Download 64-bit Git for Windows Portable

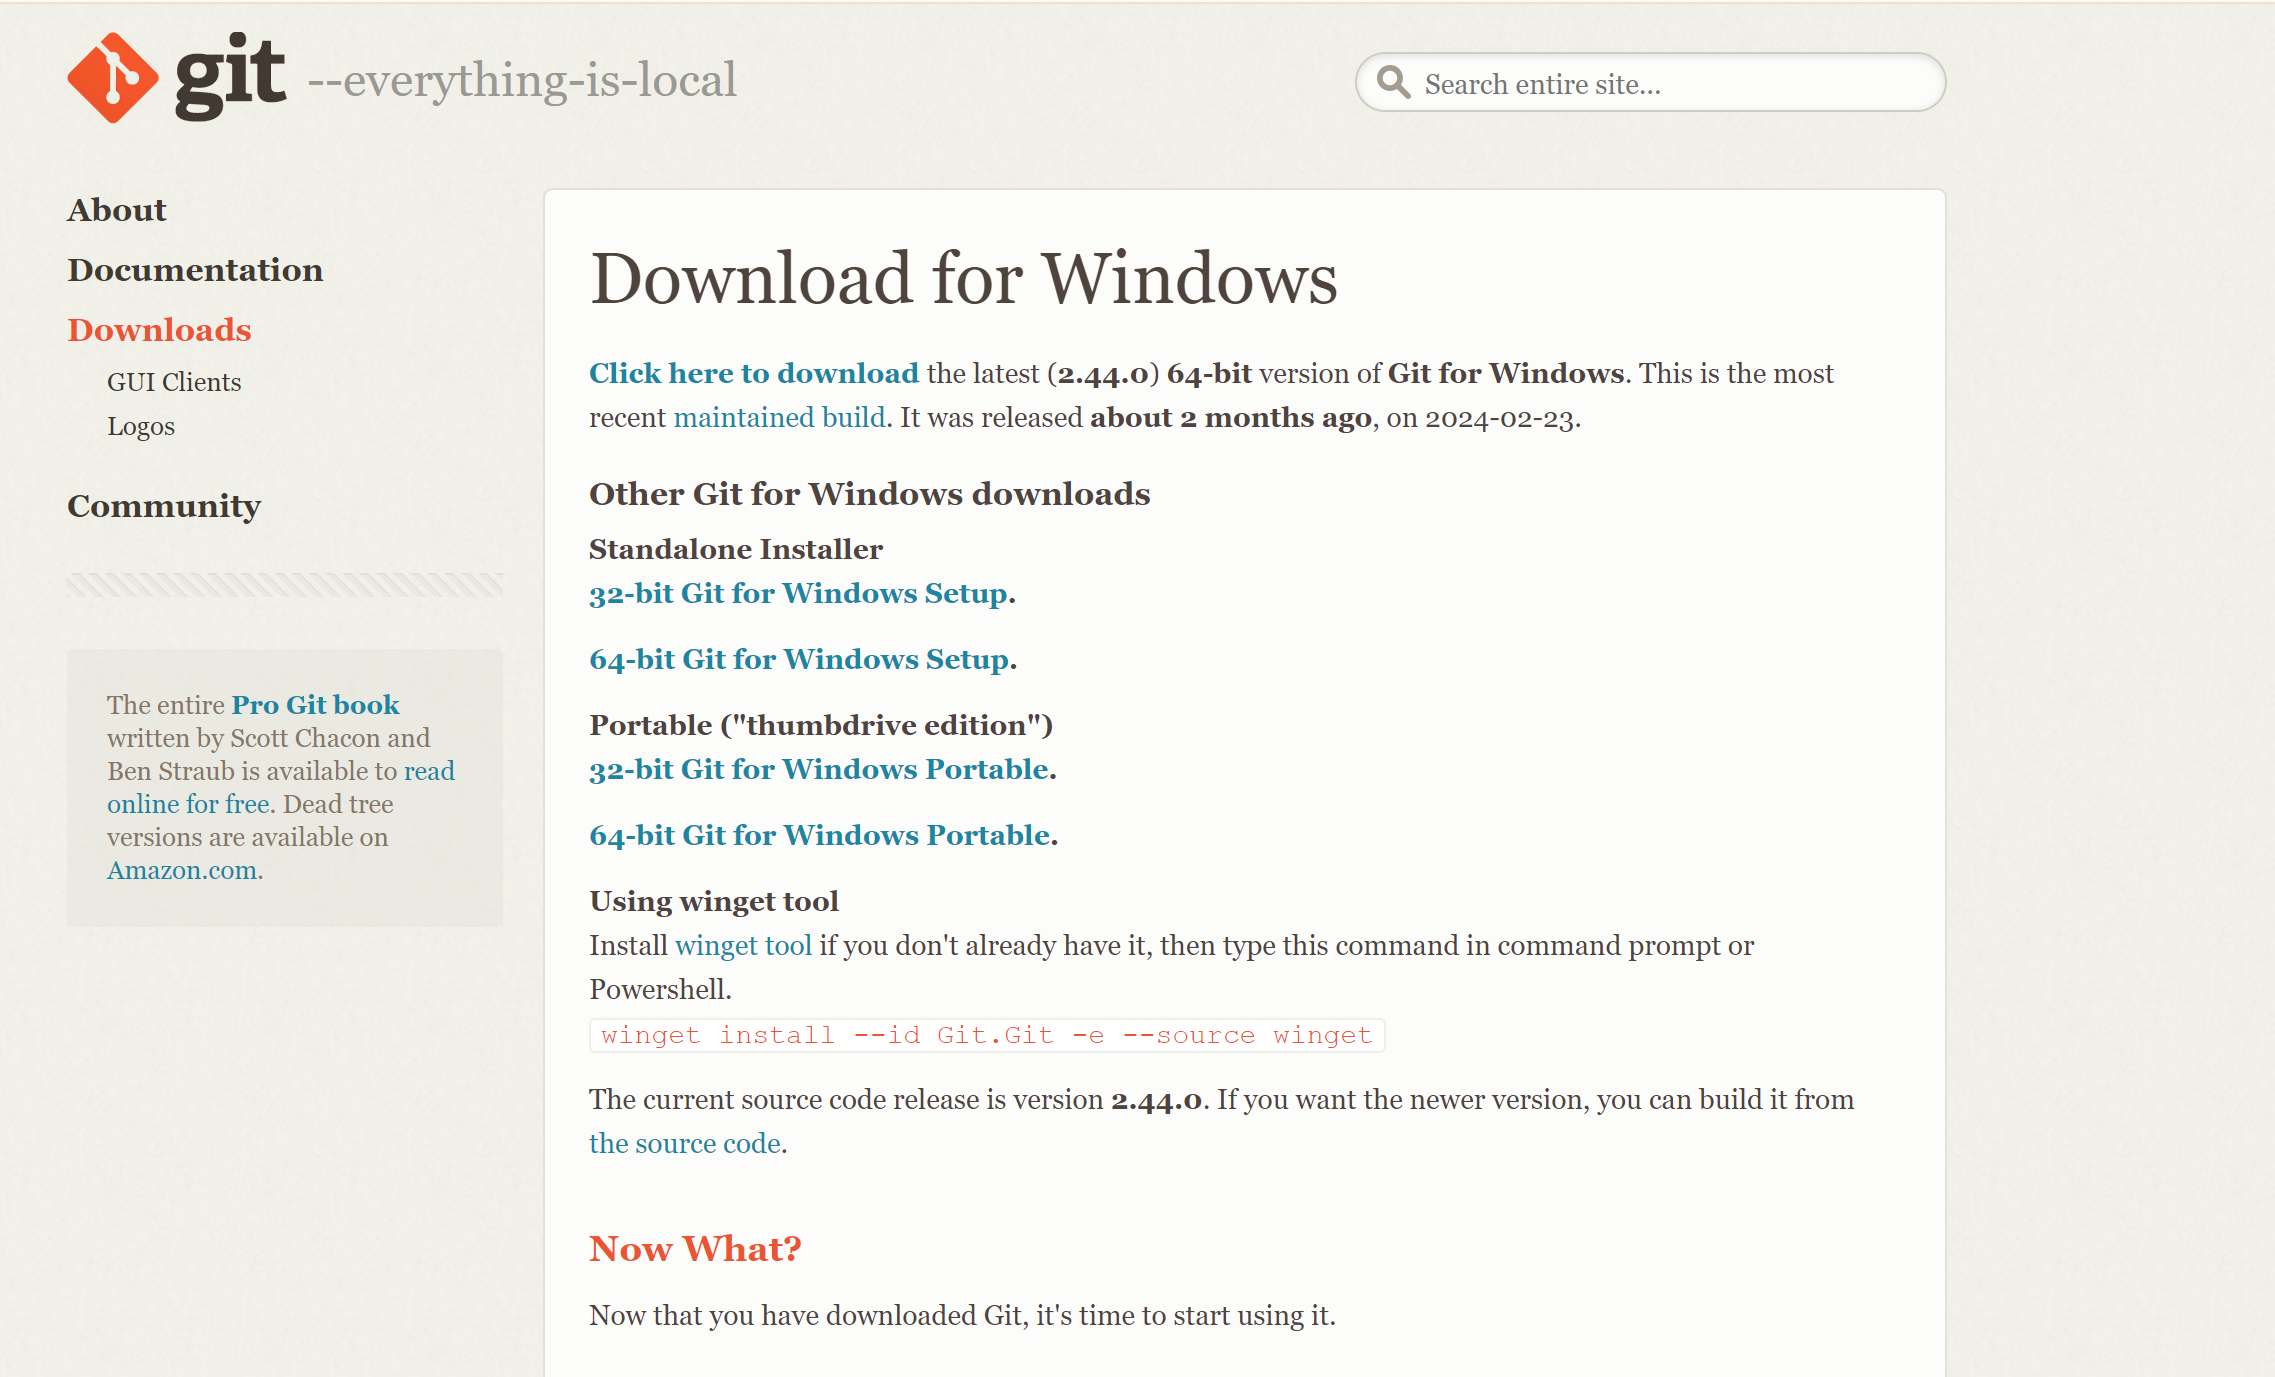click(820, 835)
